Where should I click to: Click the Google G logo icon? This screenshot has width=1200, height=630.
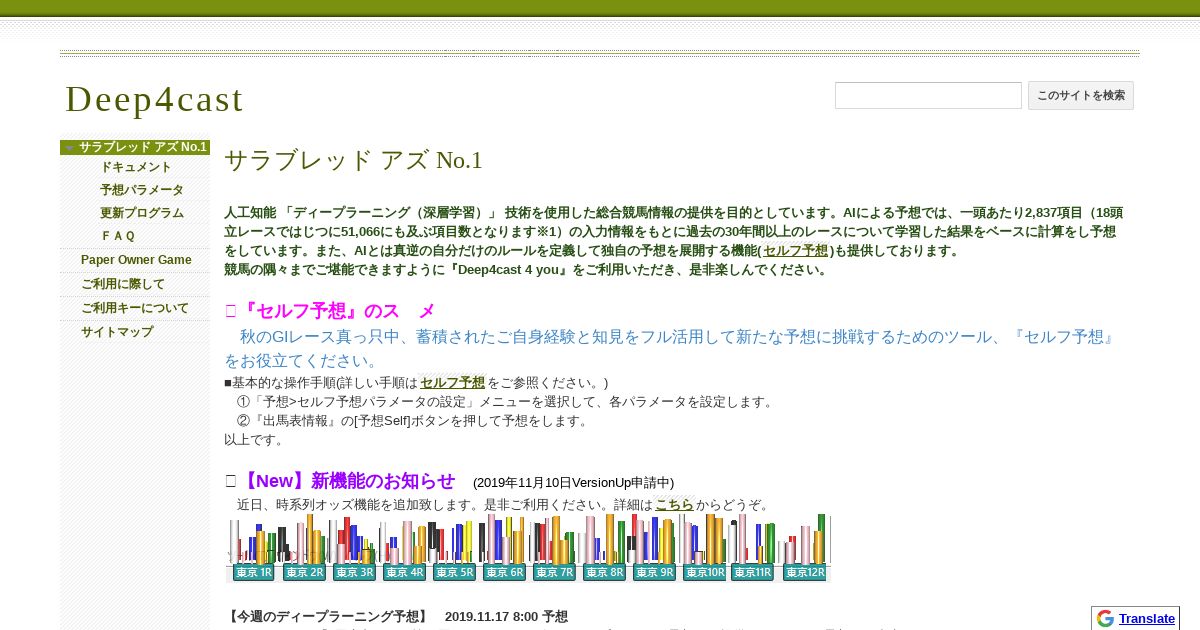(x=1105, y=619)
